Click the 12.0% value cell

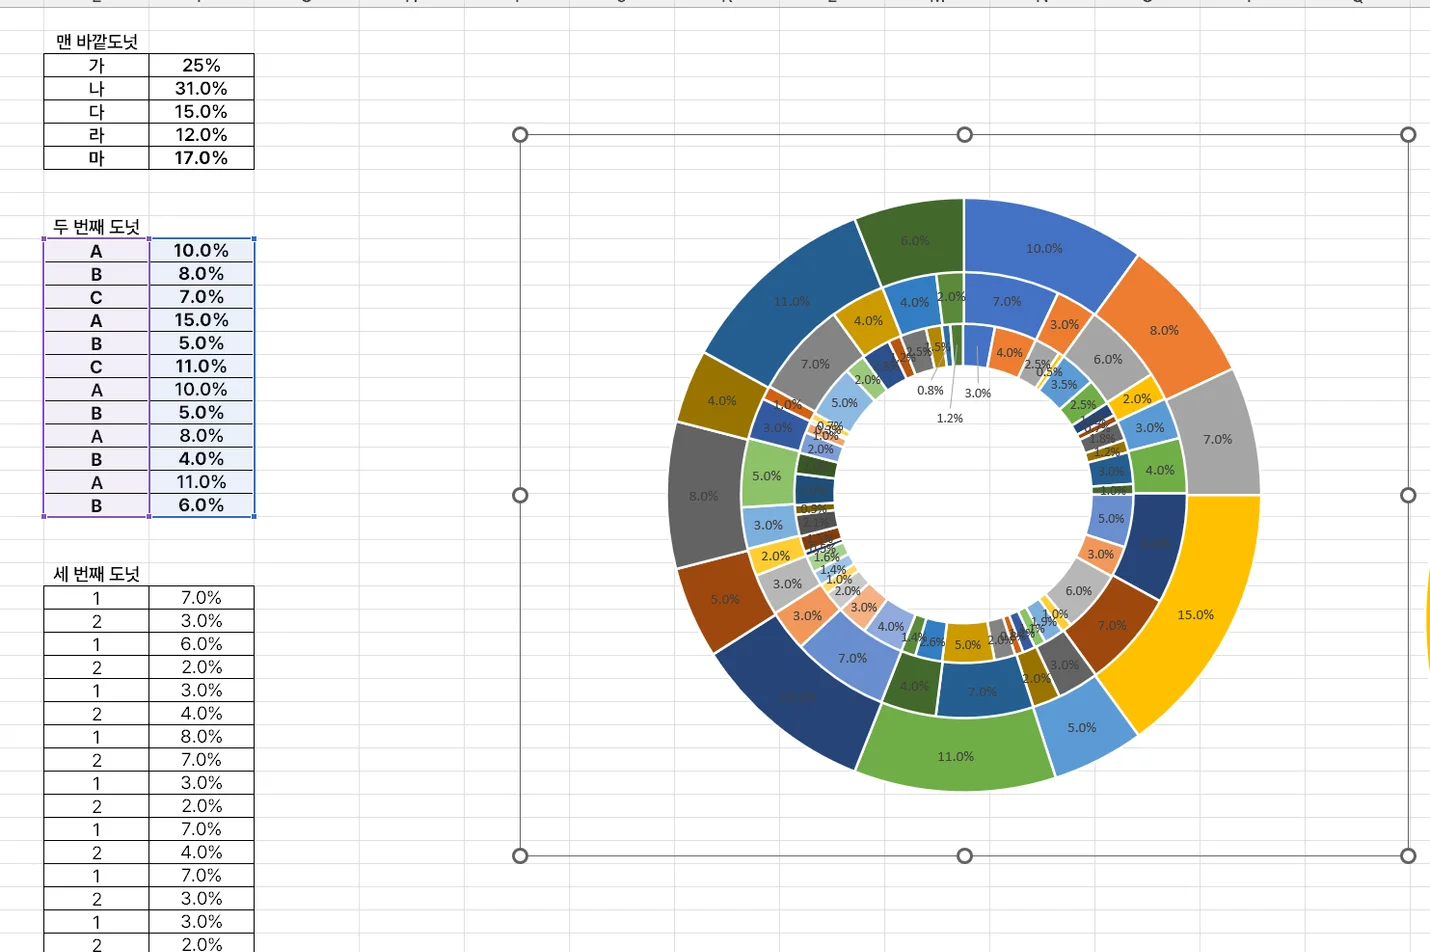(201, 134)
